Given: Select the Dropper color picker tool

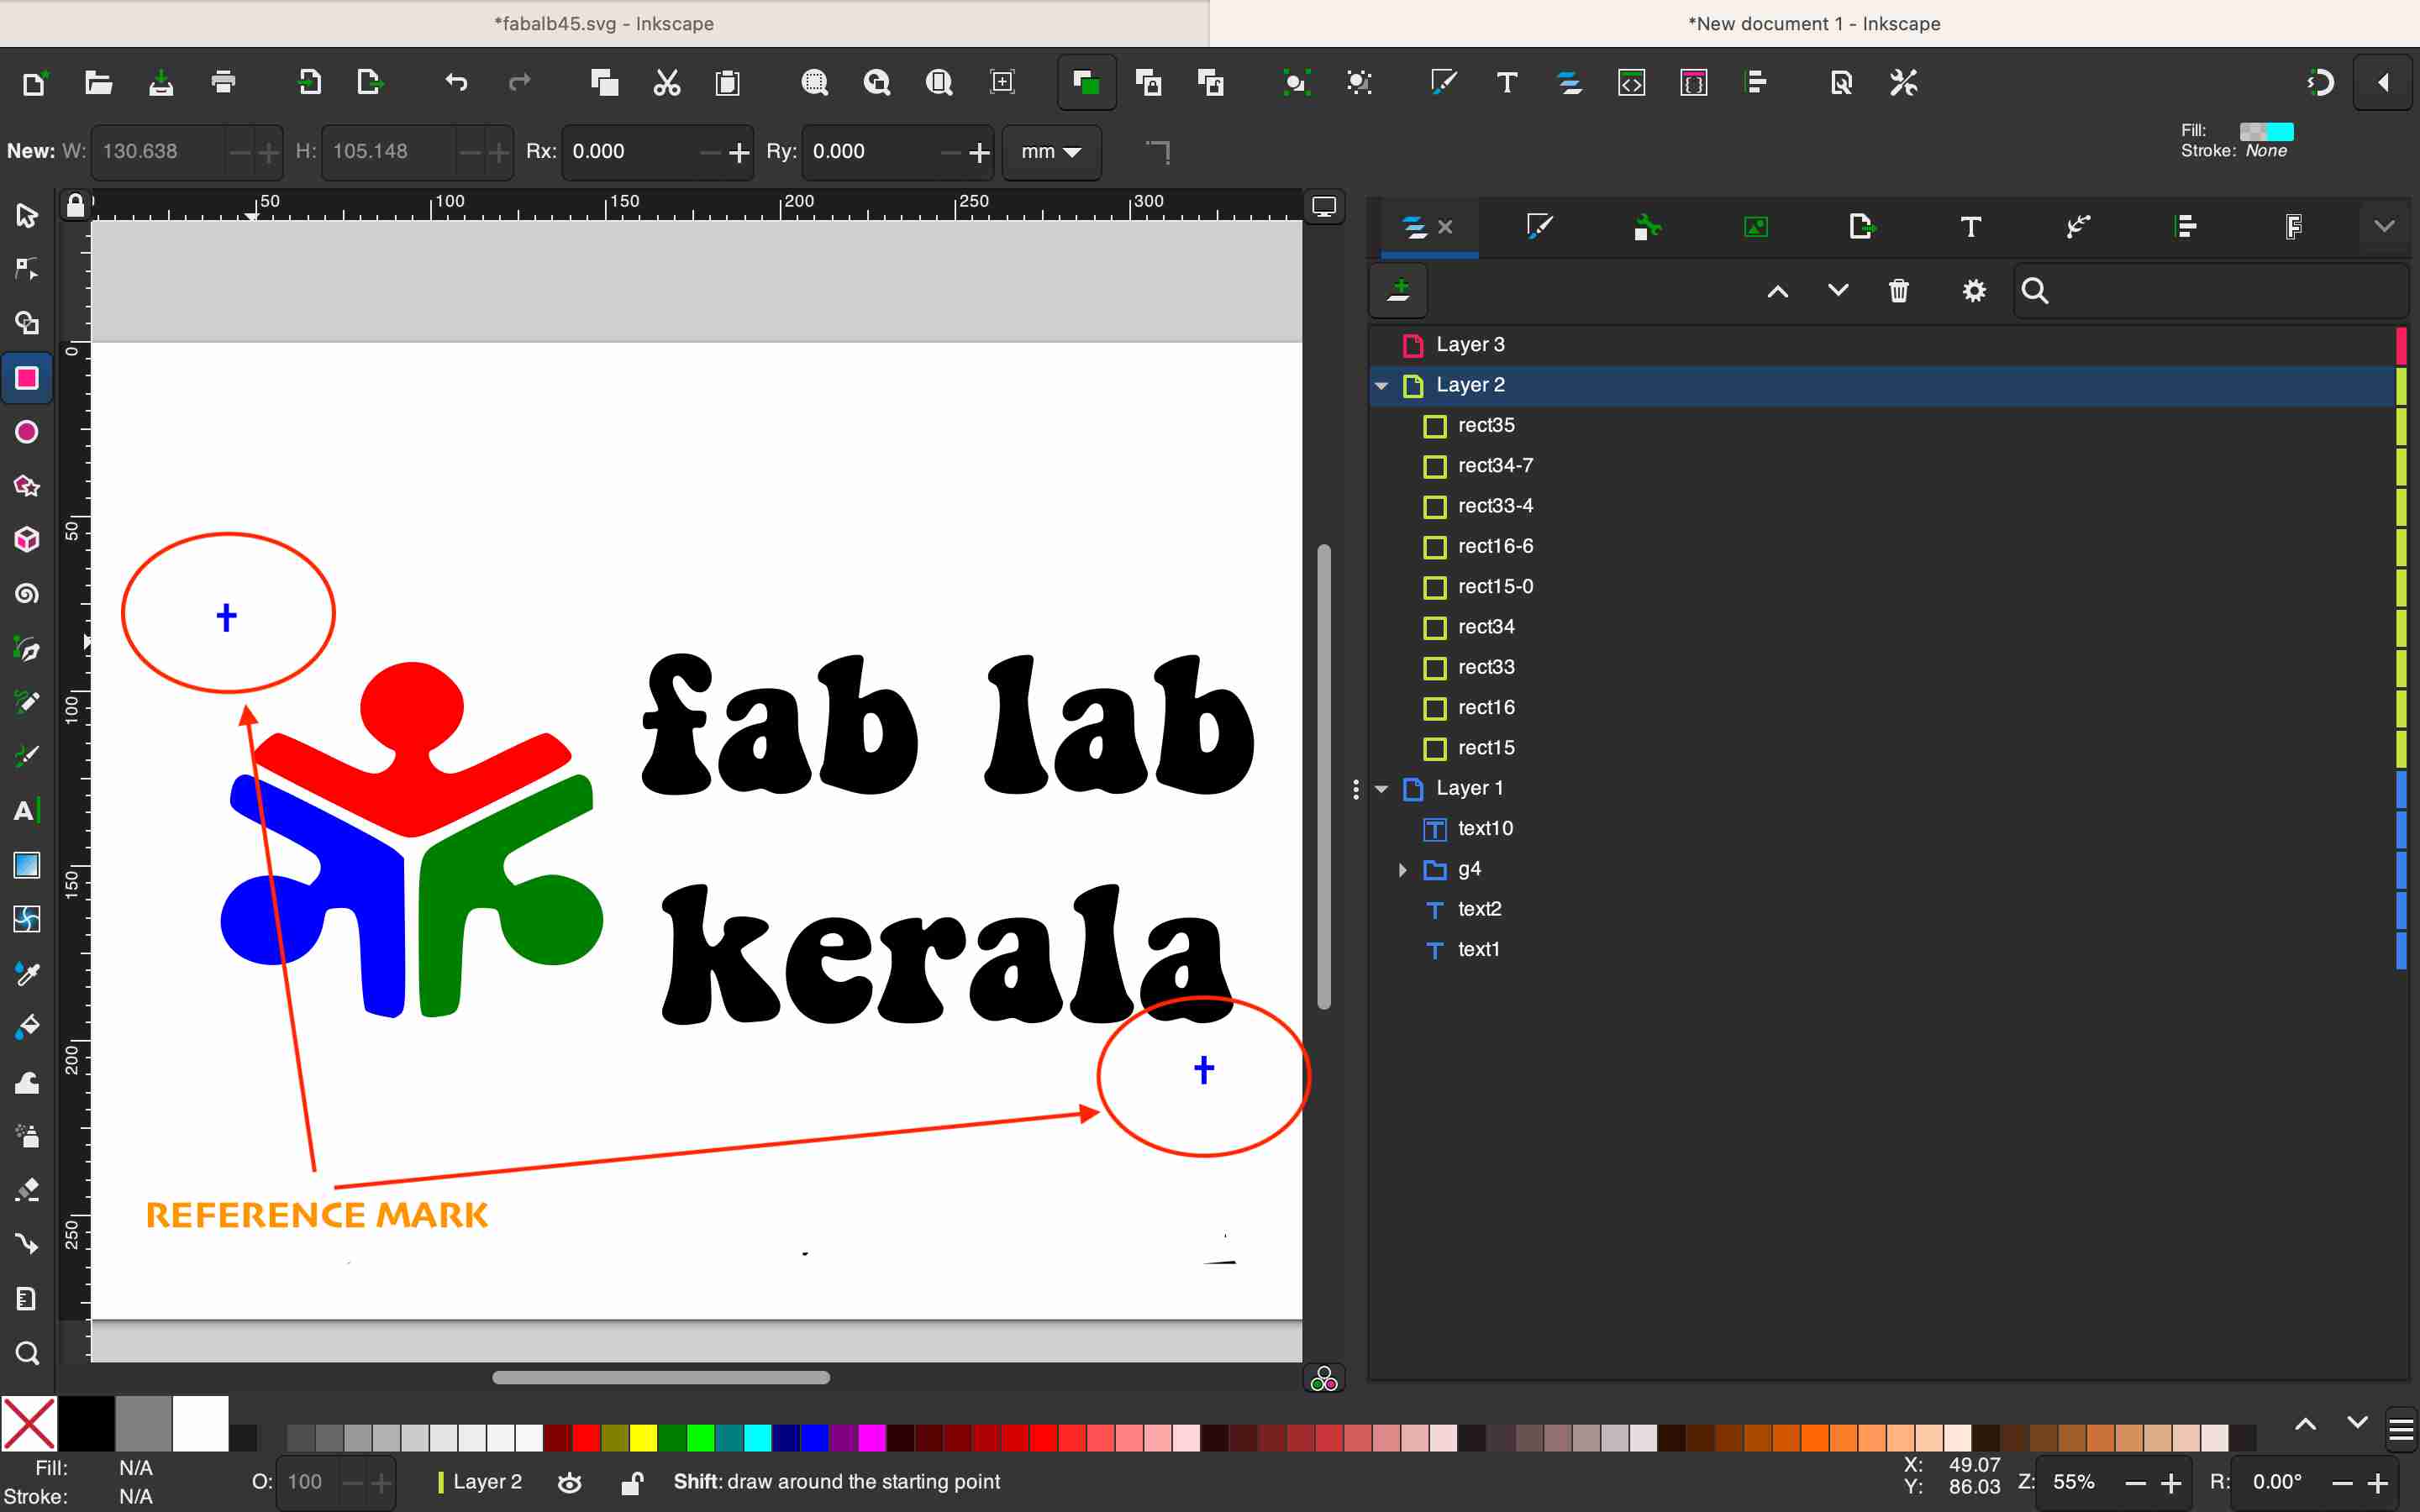Looking at the screenshot, I should click(x=27, y=974).
